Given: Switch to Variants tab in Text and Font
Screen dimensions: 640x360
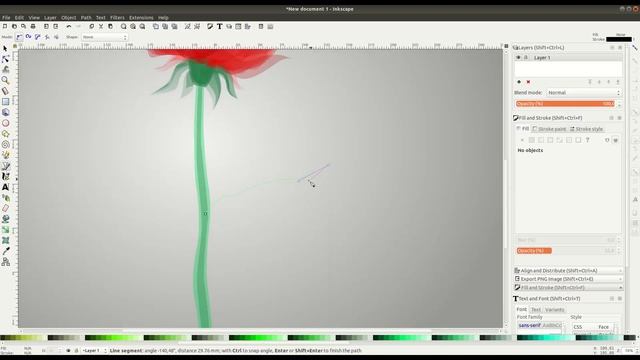Looking at the screenshot, I should (x=554, y=310).
